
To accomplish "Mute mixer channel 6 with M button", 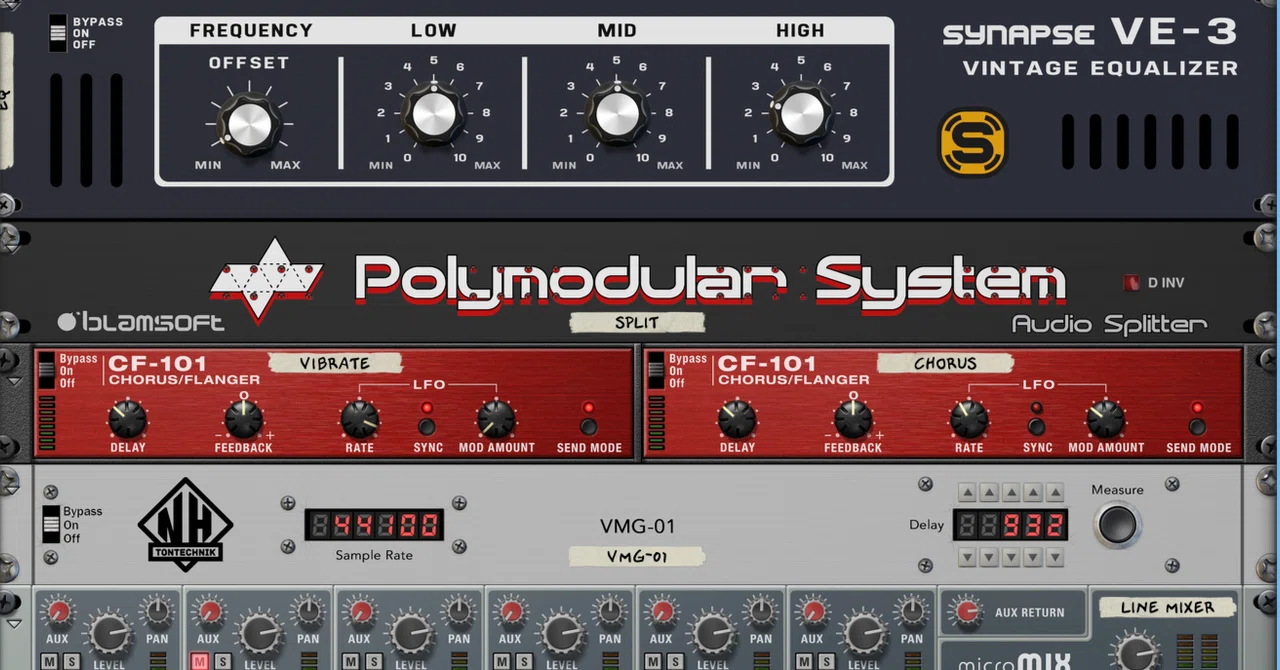I will point(803,661).
